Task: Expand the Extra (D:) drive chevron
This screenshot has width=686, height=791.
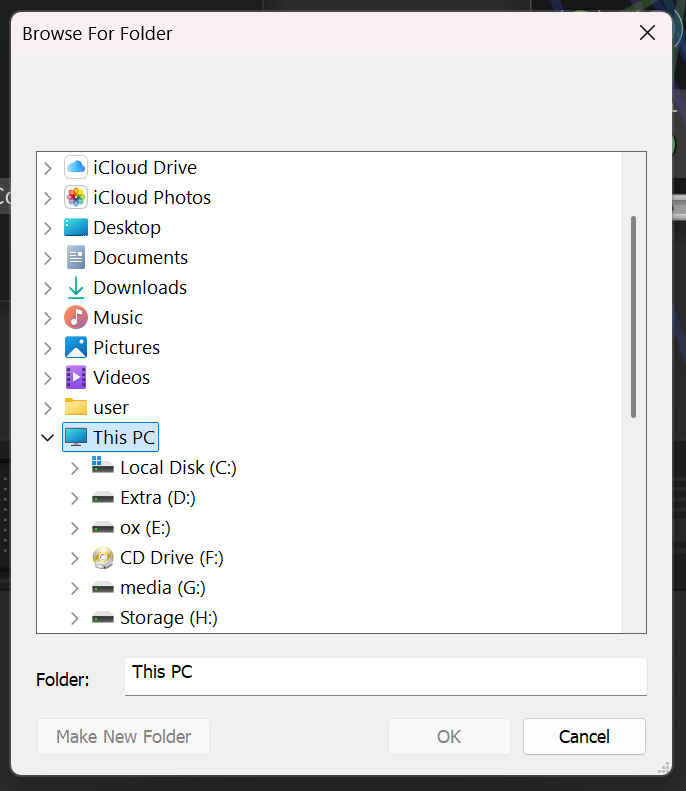Action: 75,498
